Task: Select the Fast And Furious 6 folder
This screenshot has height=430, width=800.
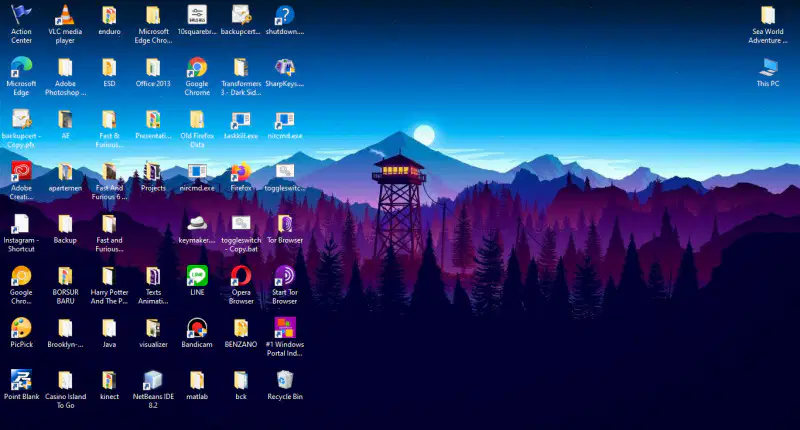Action: (x=109, y=172)
